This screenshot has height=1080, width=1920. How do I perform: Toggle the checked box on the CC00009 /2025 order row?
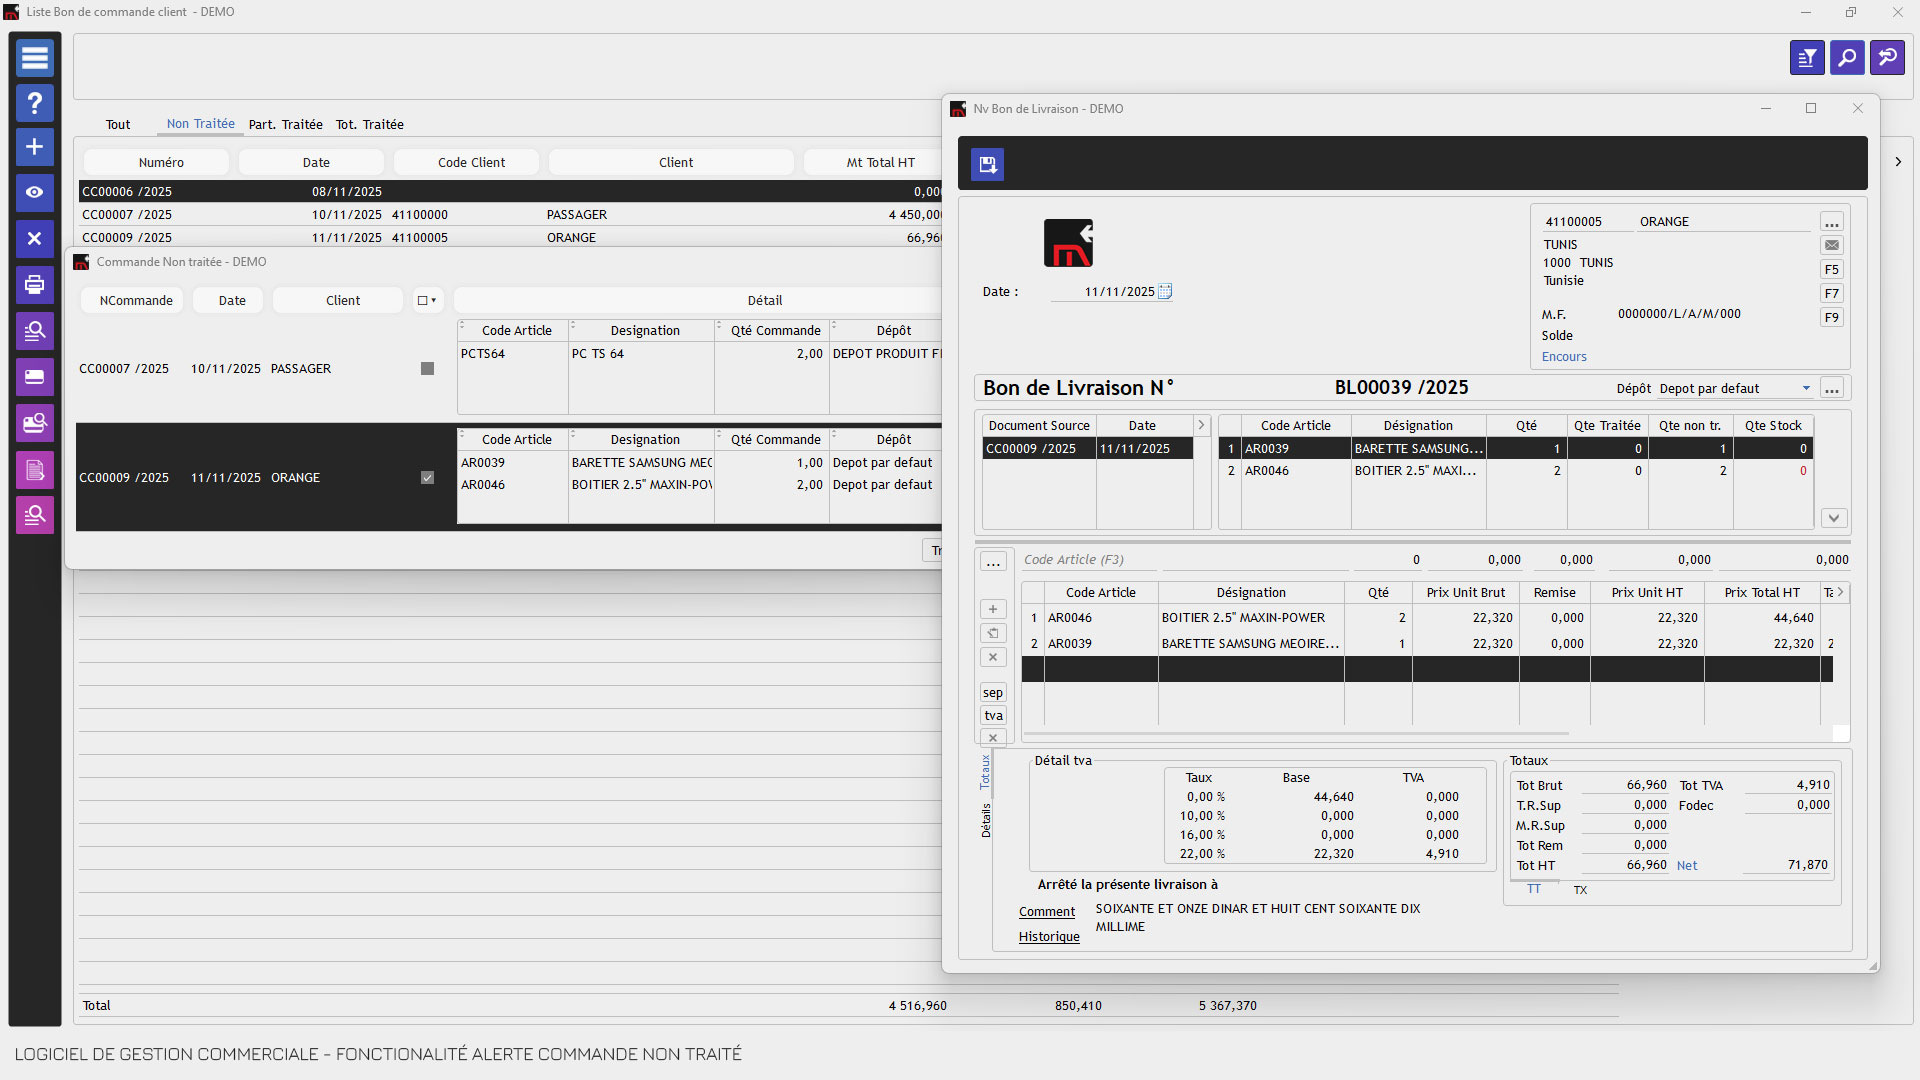coord(427,478)
